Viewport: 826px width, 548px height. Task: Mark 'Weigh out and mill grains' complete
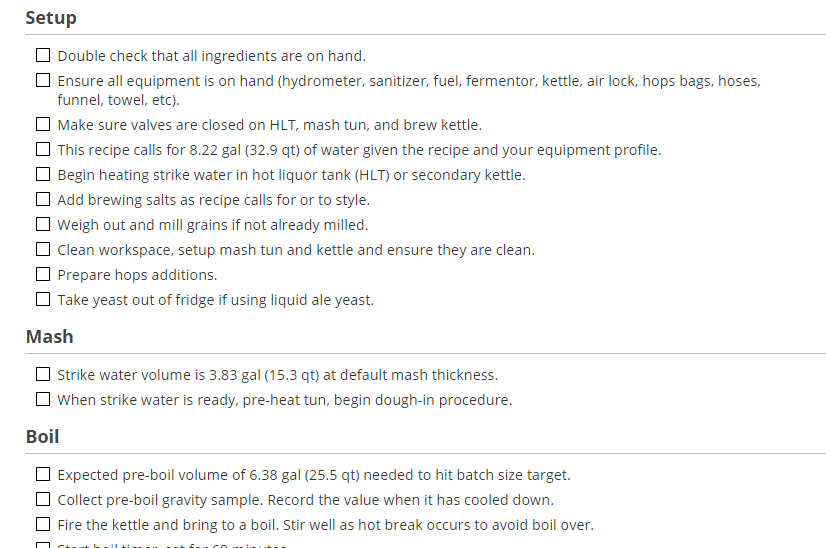point(43,225)
